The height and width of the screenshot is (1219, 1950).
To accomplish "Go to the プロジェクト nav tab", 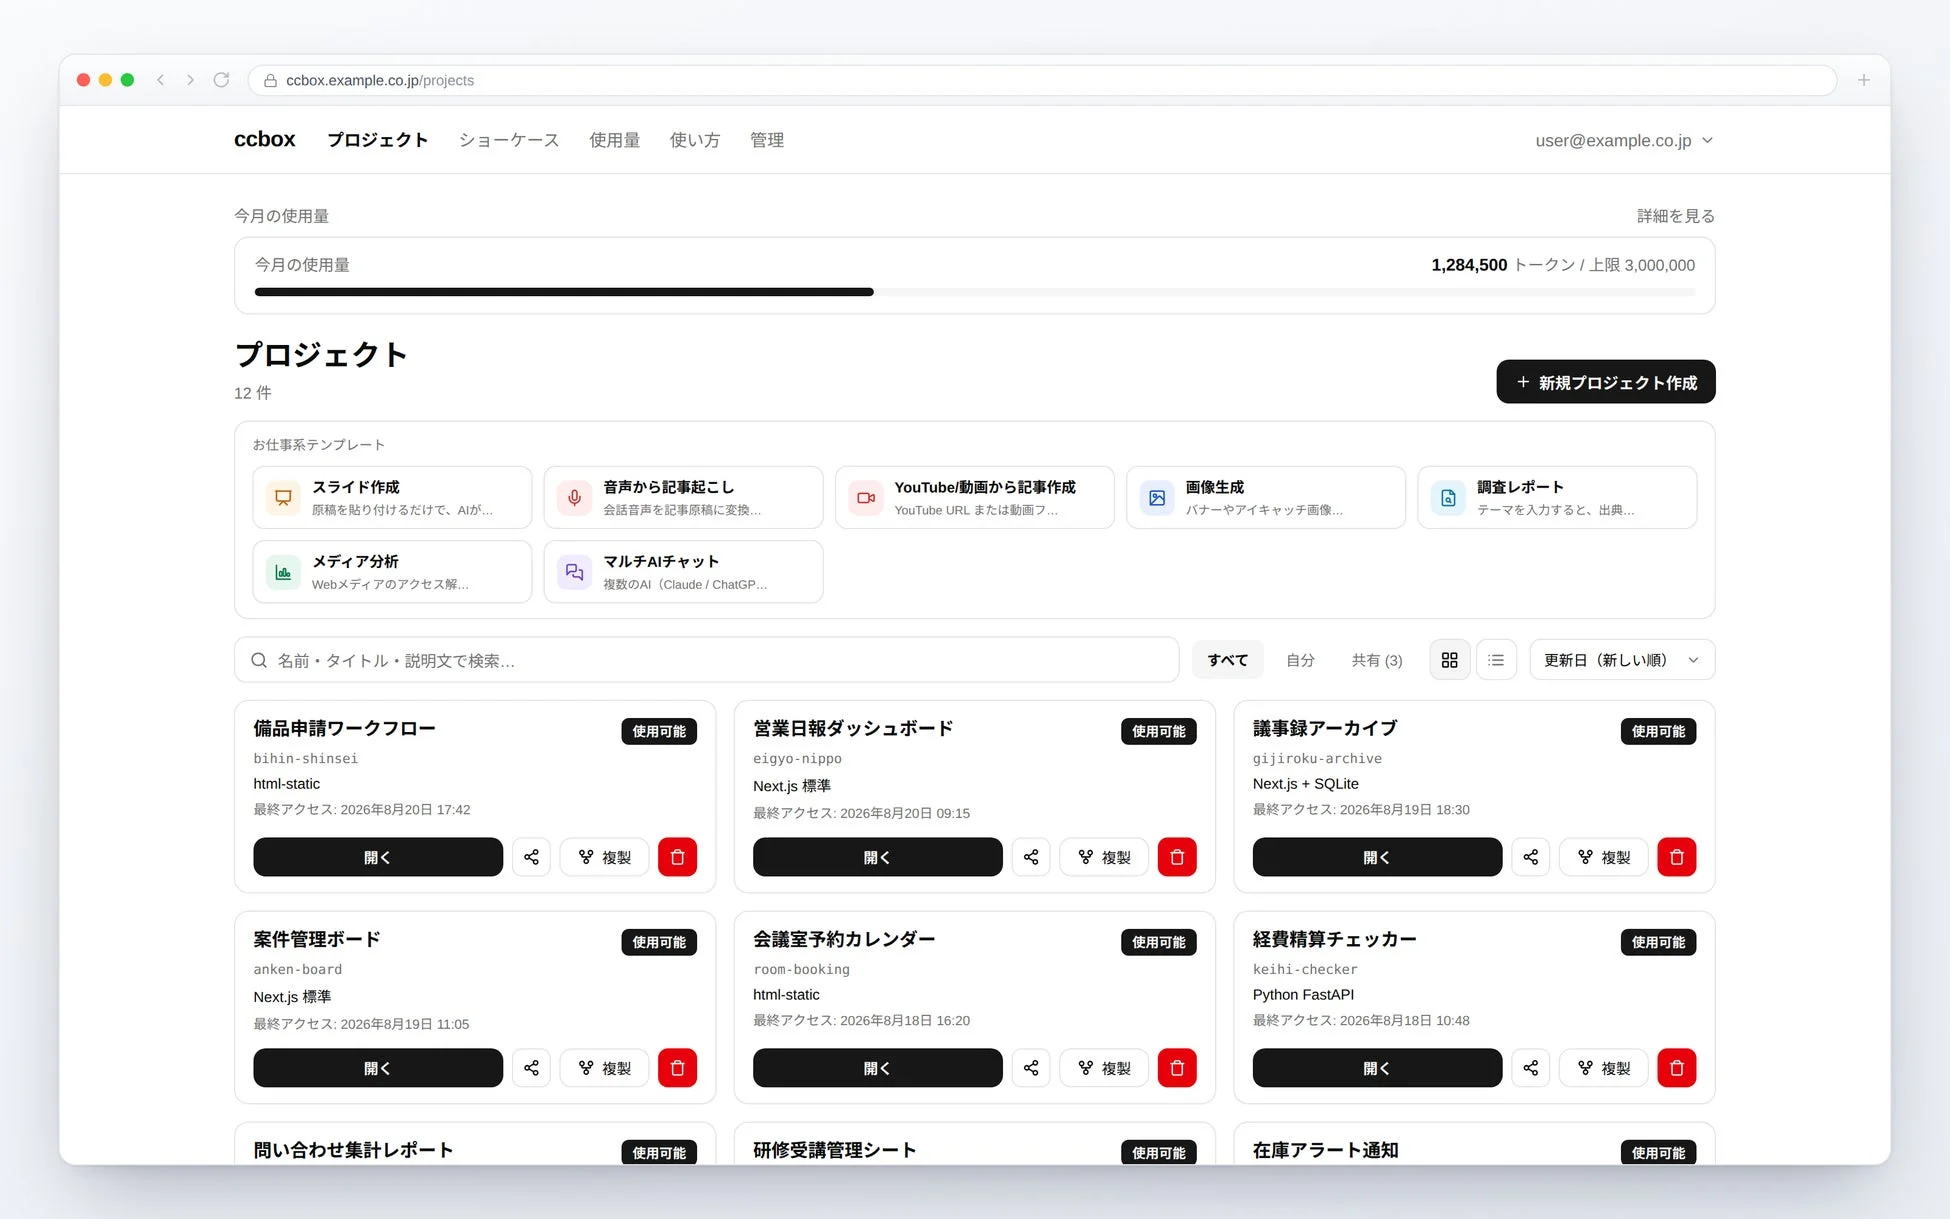I will 378,140.
